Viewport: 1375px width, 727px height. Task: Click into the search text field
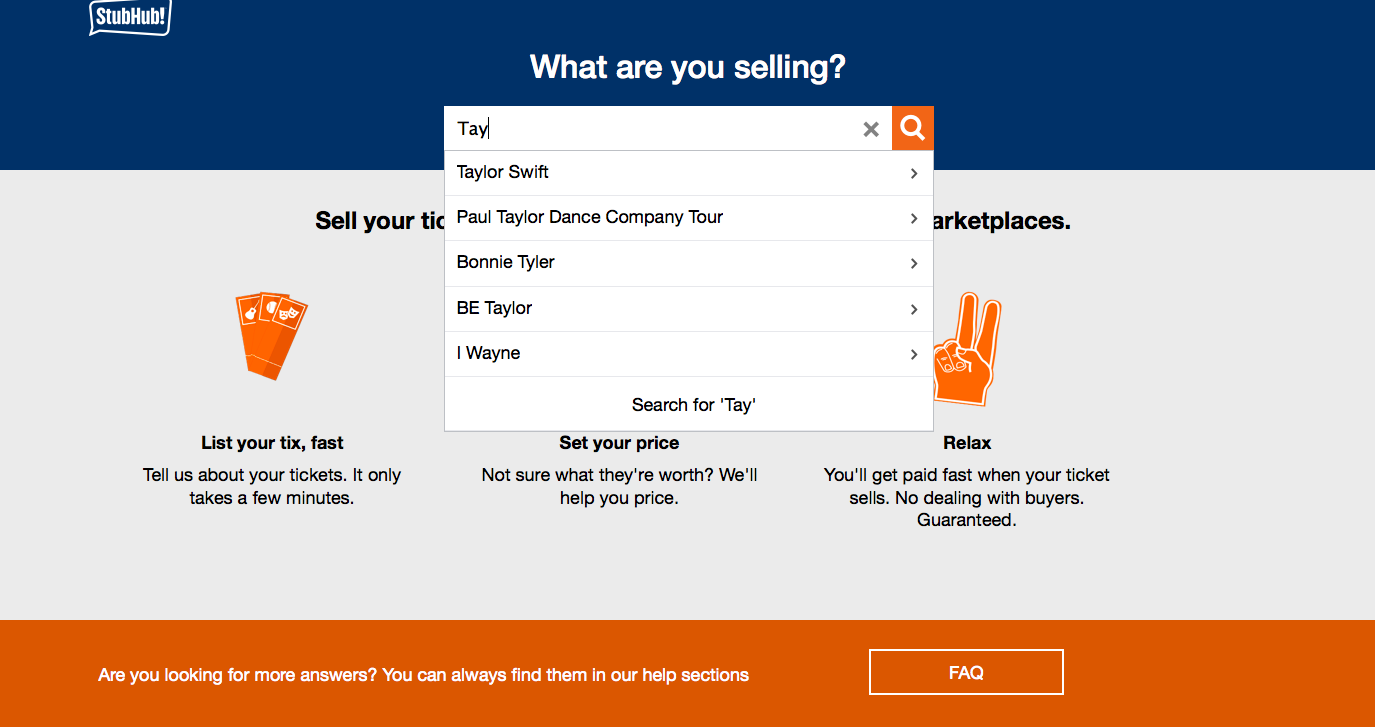(x=650, y=128)
